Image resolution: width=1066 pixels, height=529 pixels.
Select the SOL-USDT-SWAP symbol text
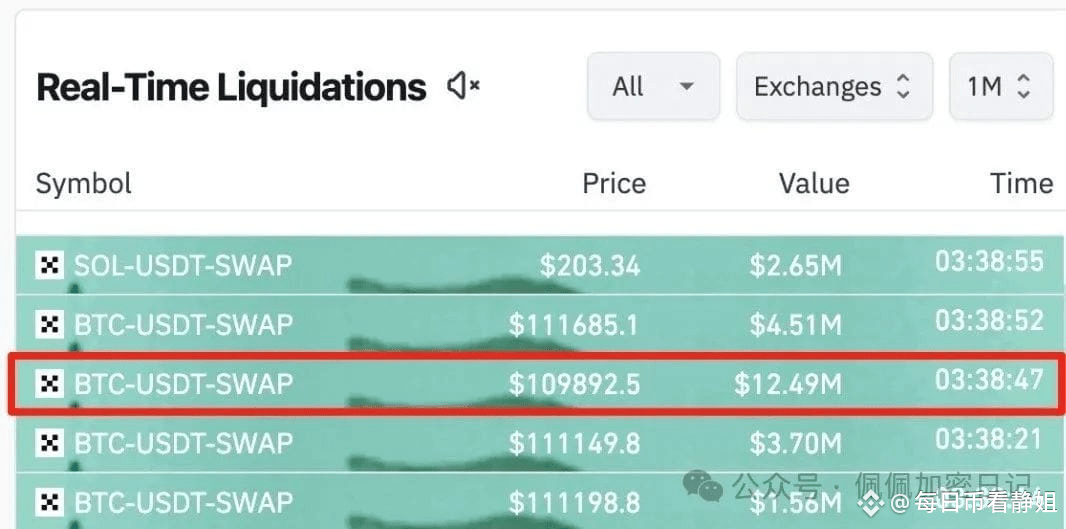pos(183,264)
